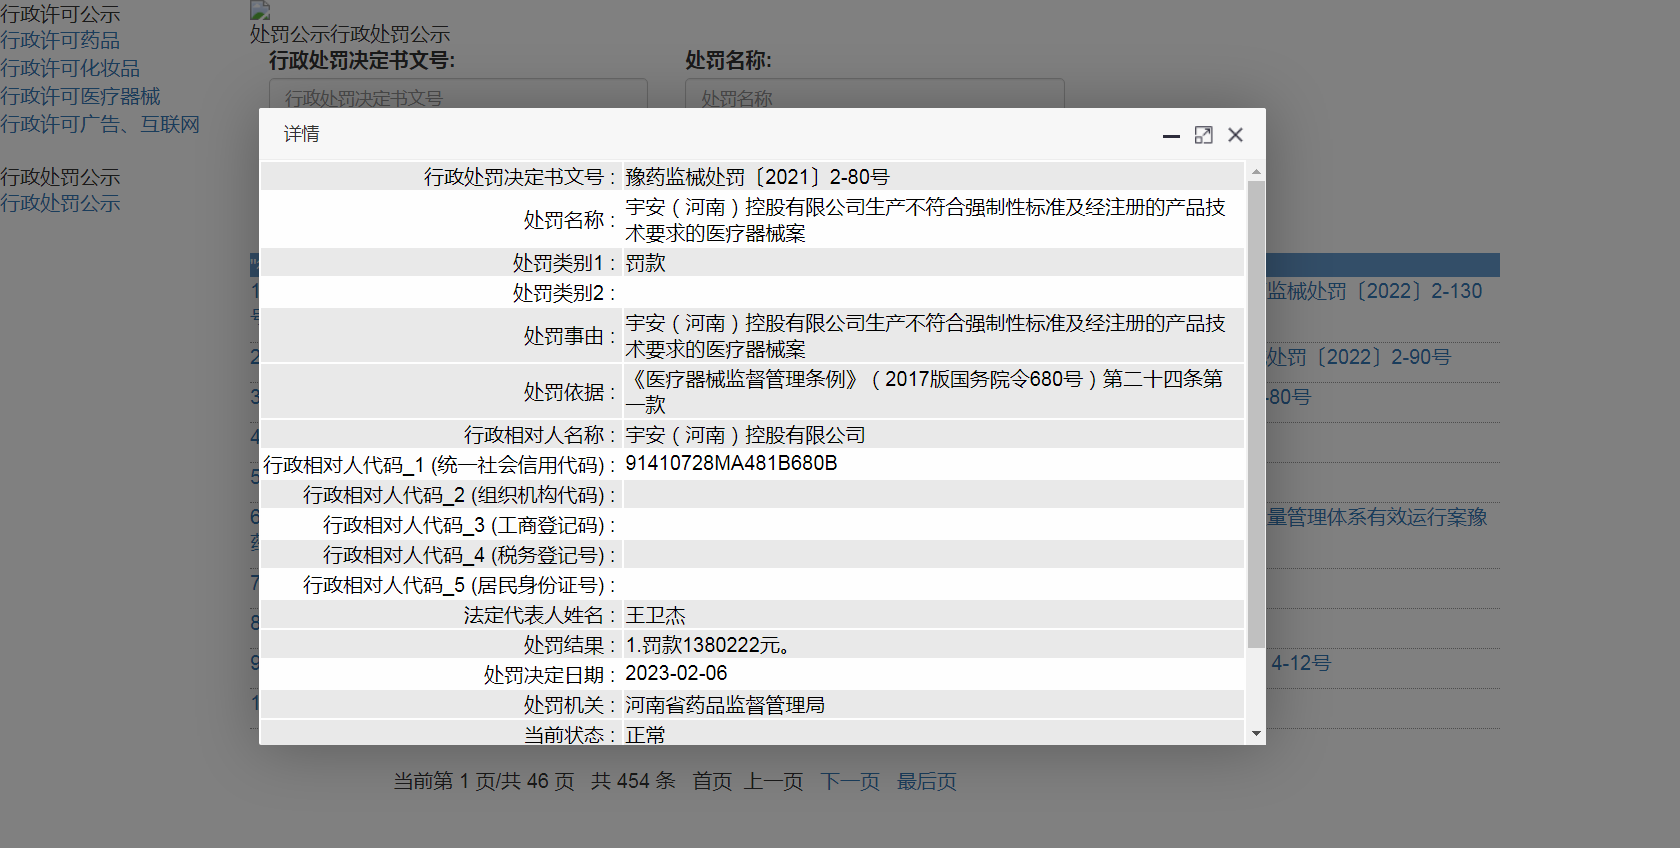Click the scroll-up arrow in the dialog

[x=1256, y=172]
